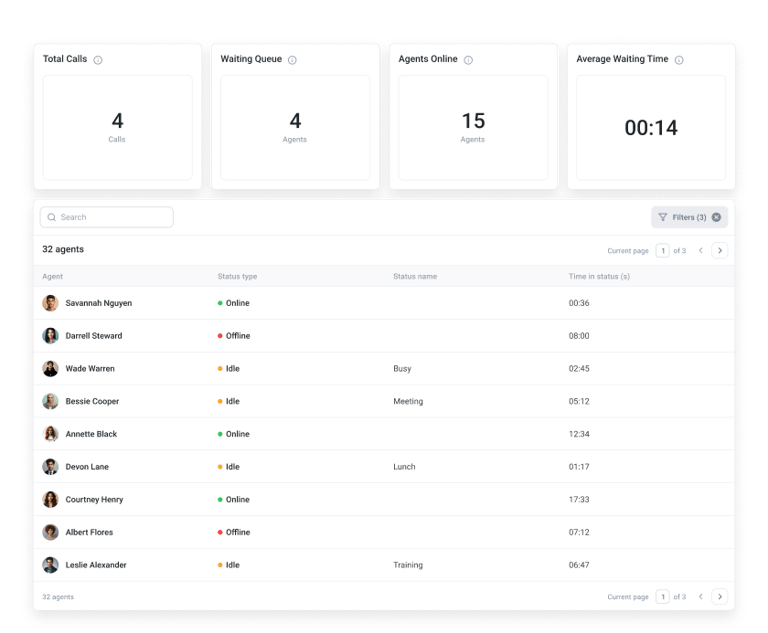Open Annette Black's avatar
Viewport: 768px width, 633px height.
tap(50, 434)
